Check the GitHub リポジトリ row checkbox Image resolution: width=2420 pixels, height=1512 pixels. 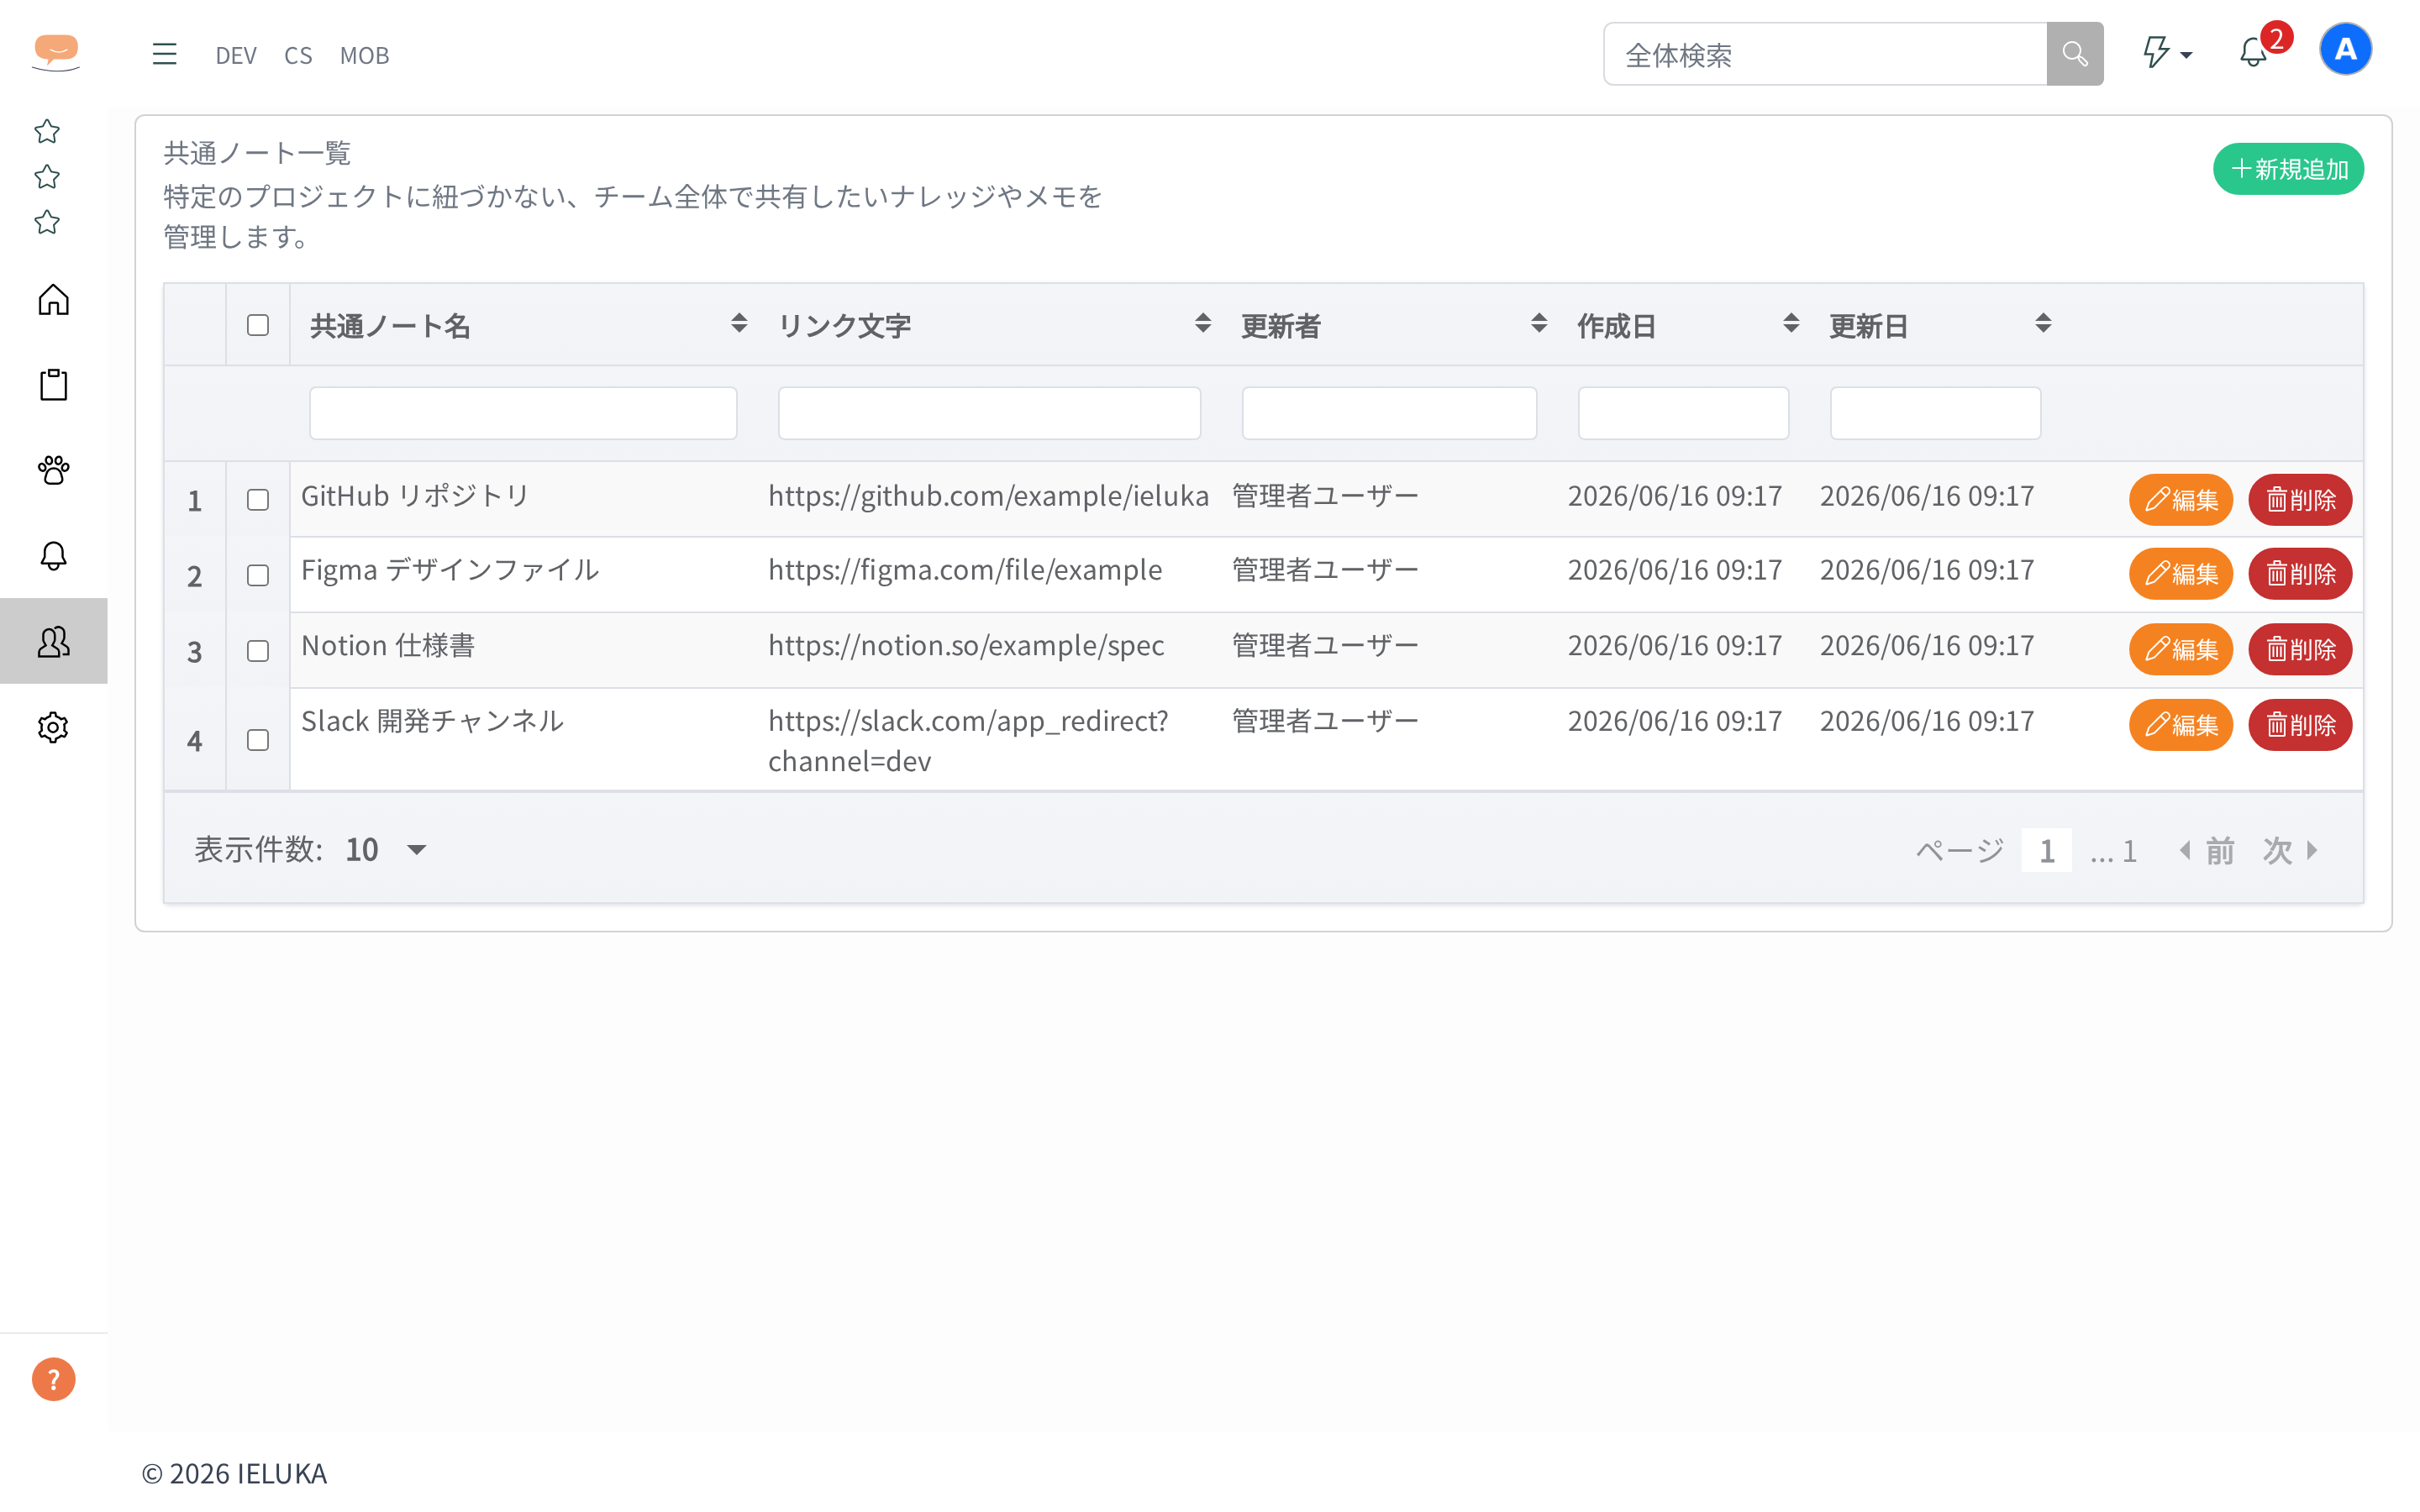pyautogui.click(x=258, y=500)
